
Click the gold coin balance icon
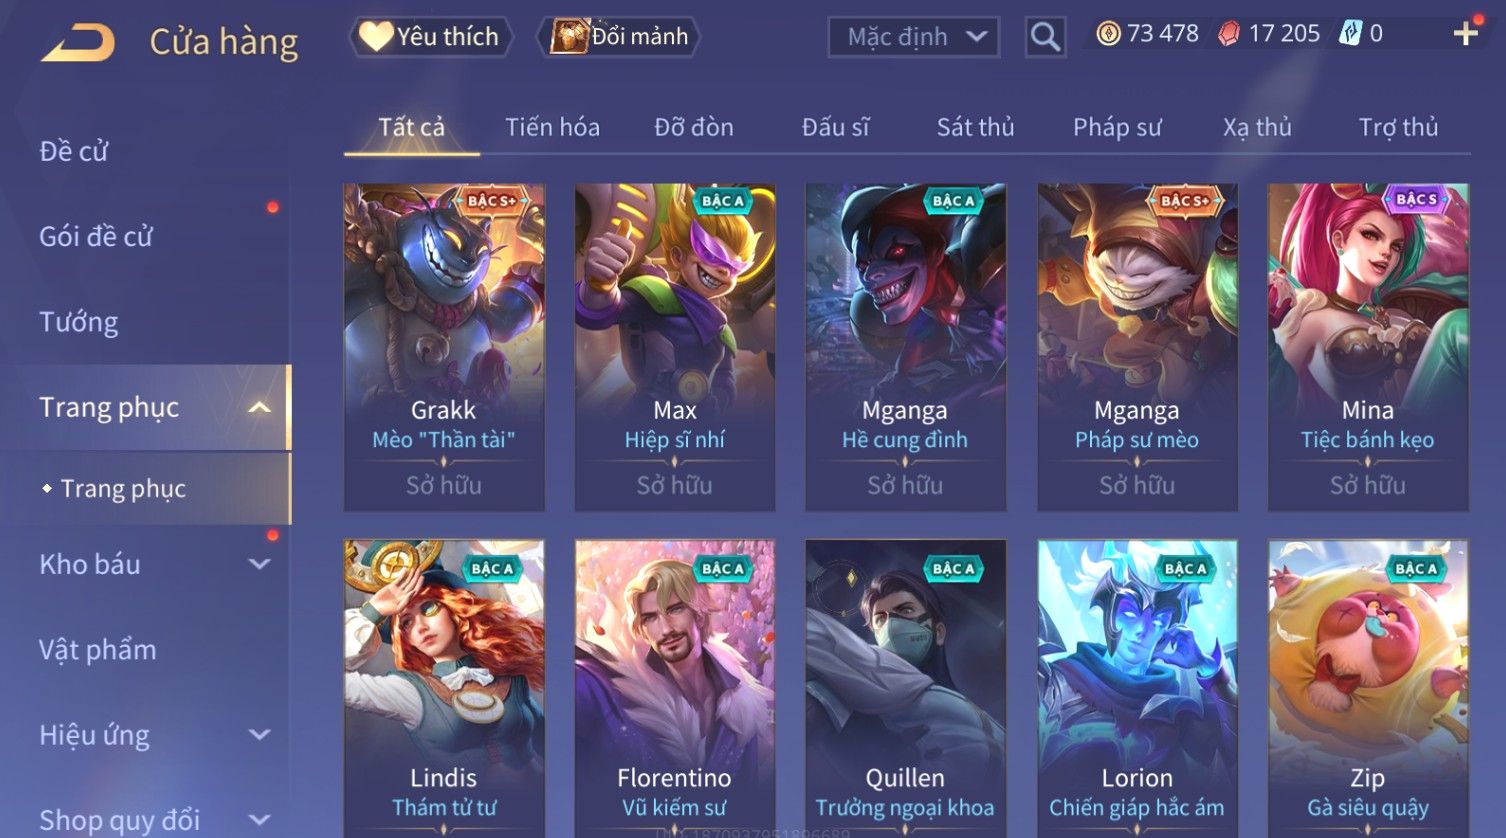pos(1108,34)
